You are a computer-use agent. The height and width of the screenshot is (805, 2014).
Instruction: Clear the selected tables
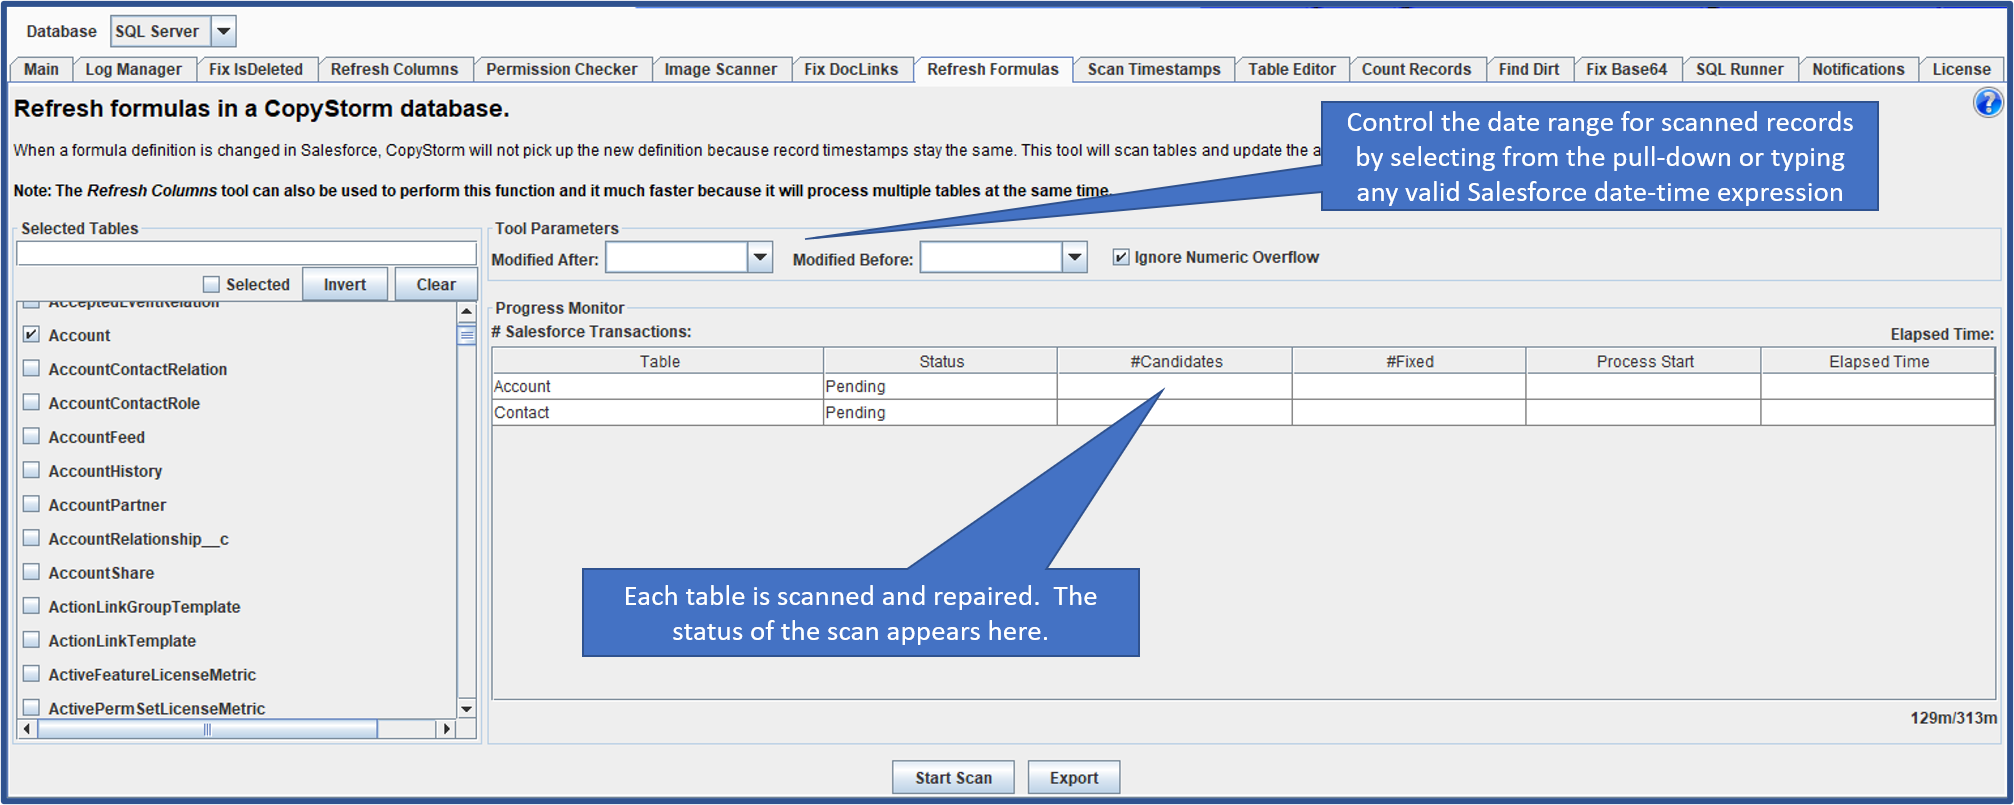436,284
